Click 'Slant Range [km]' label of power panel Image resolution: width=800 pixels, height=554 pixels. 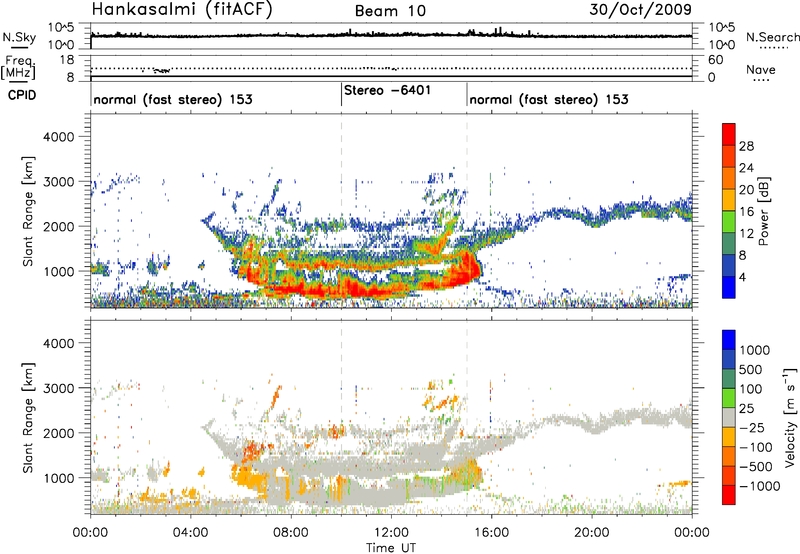click(x=28, y=211)
